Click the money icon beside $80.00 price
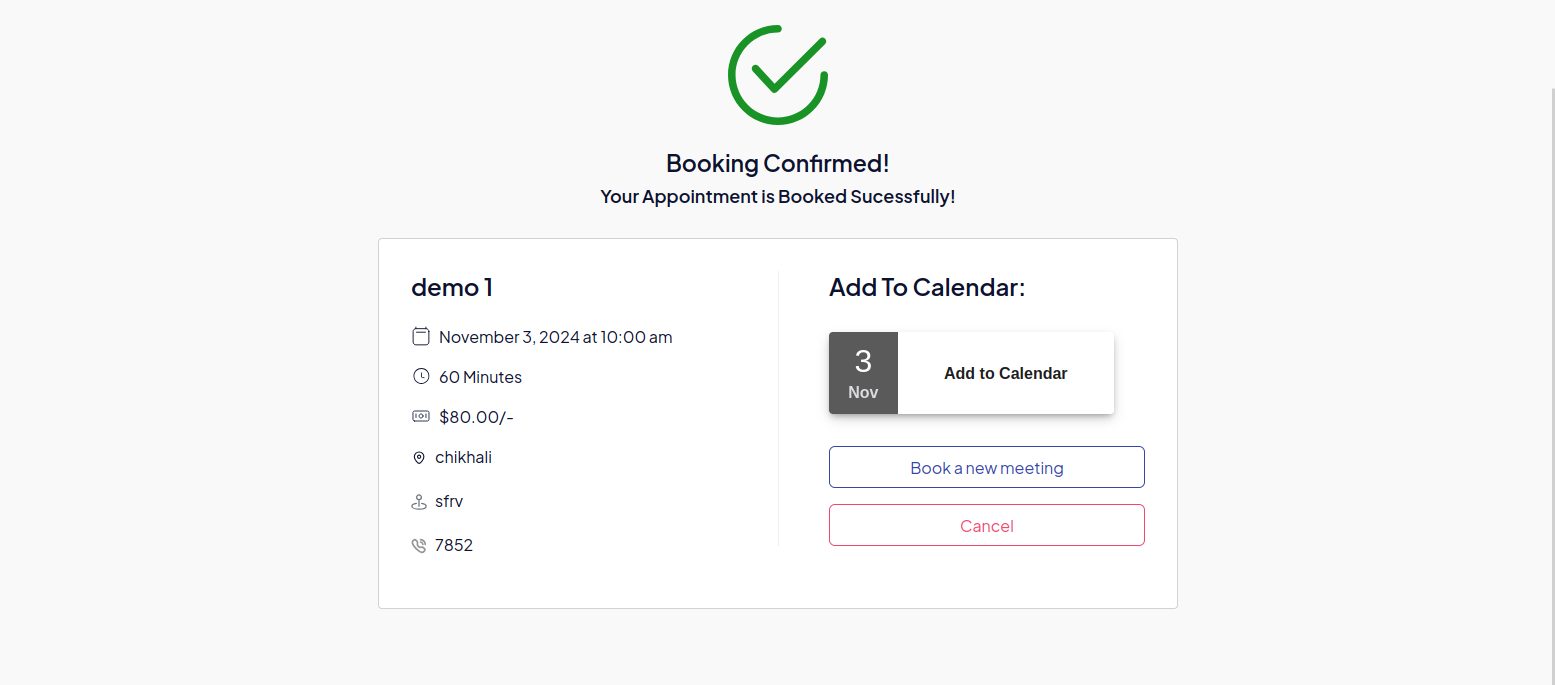Viewport: 1555px width, 685px height. click(x=421, y=416)
